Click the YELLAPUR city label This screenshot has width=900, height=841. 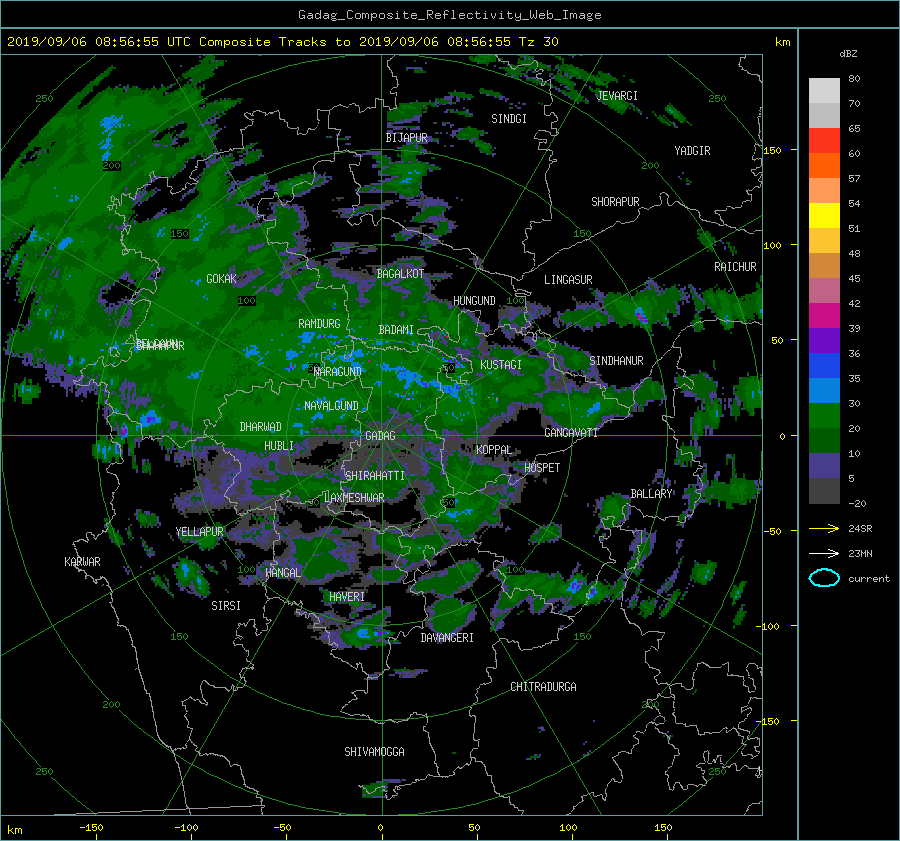coord(199,532)
